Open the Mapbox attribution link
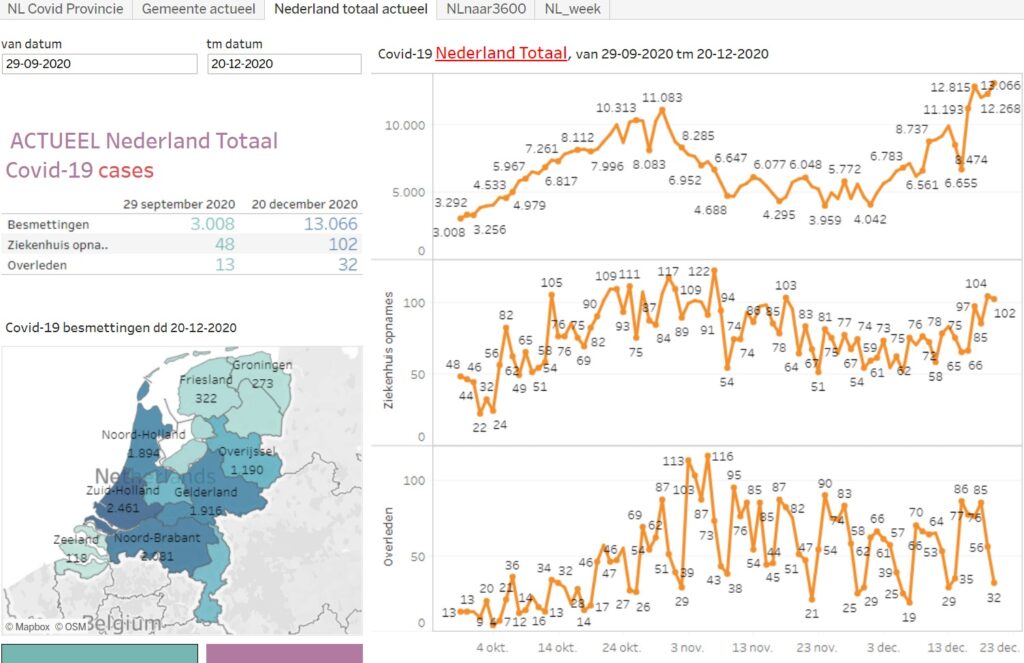 click(27, 627)
